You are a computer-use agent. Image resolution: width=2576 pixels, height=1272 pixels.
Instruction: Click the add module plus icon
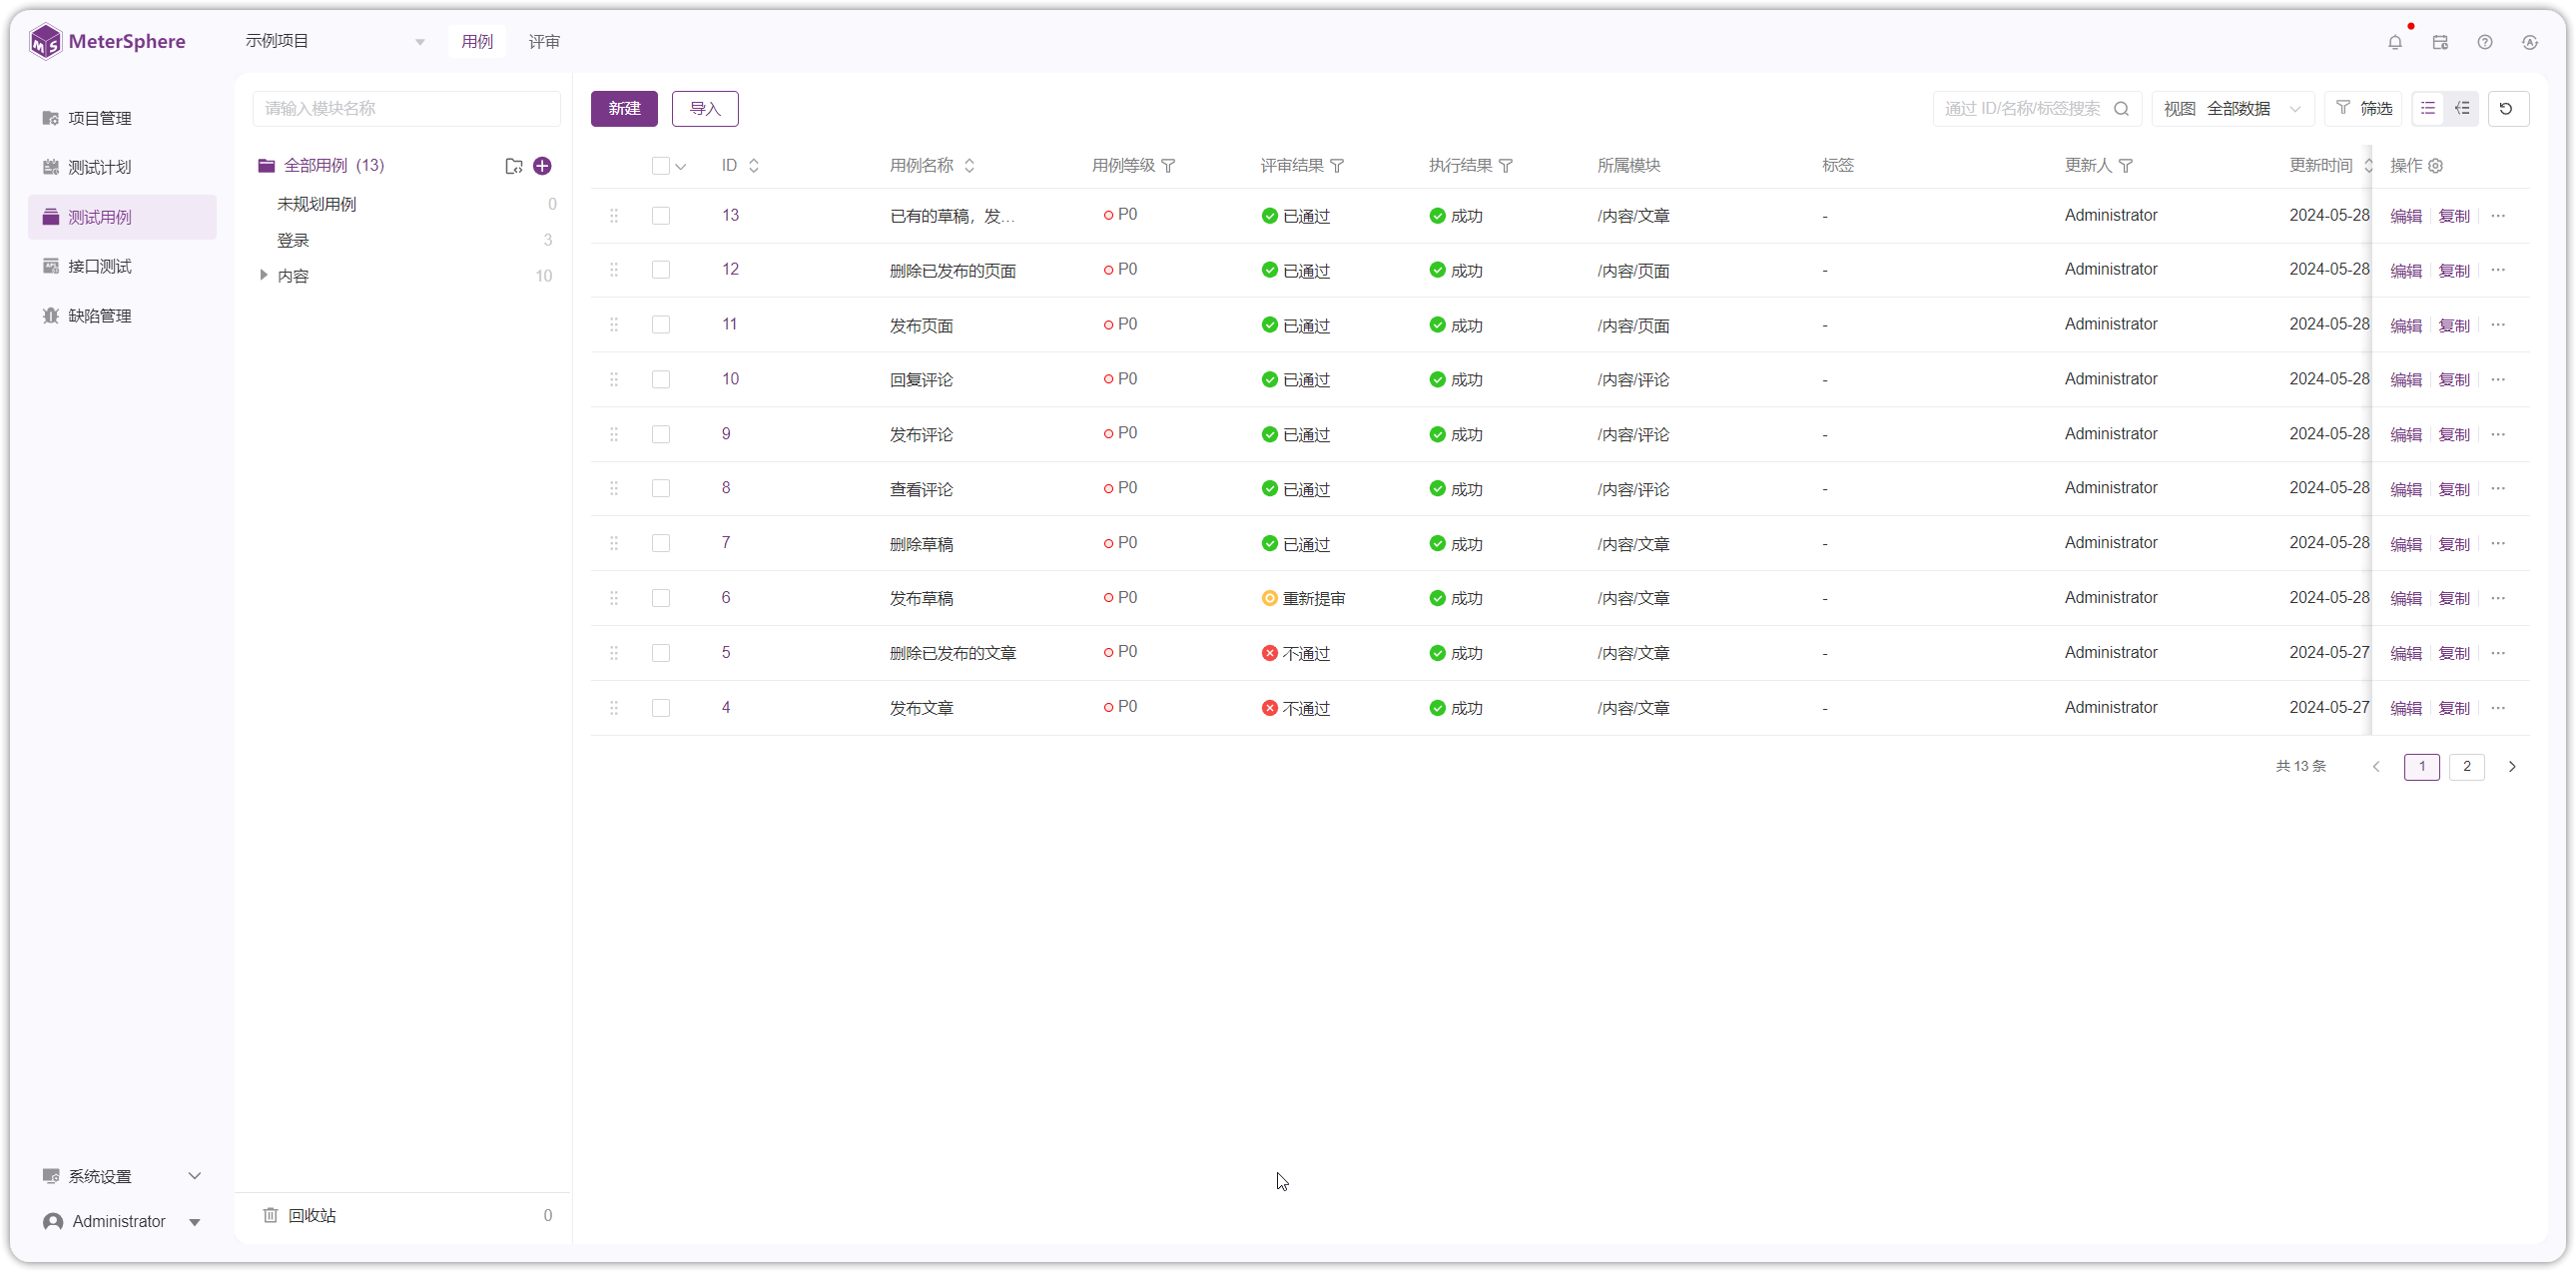click(542, 166)
